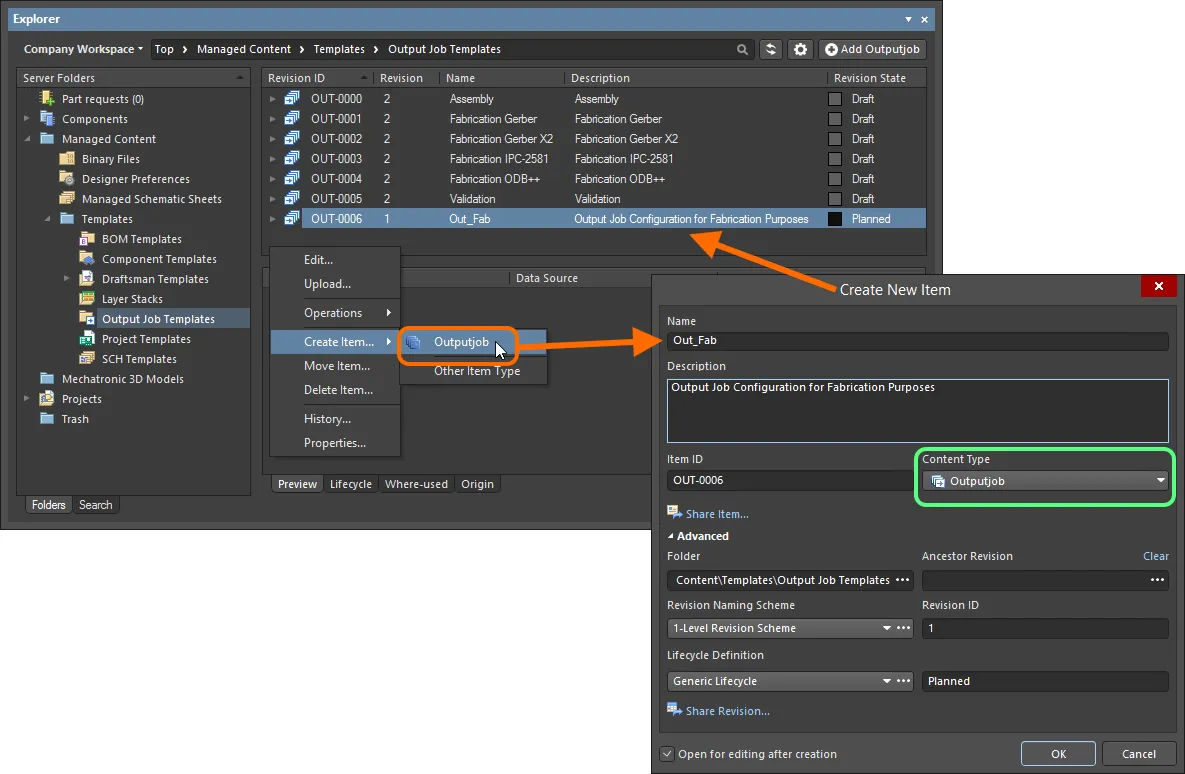Select the BOM Templates folder icon

click(x=87, y=239)
